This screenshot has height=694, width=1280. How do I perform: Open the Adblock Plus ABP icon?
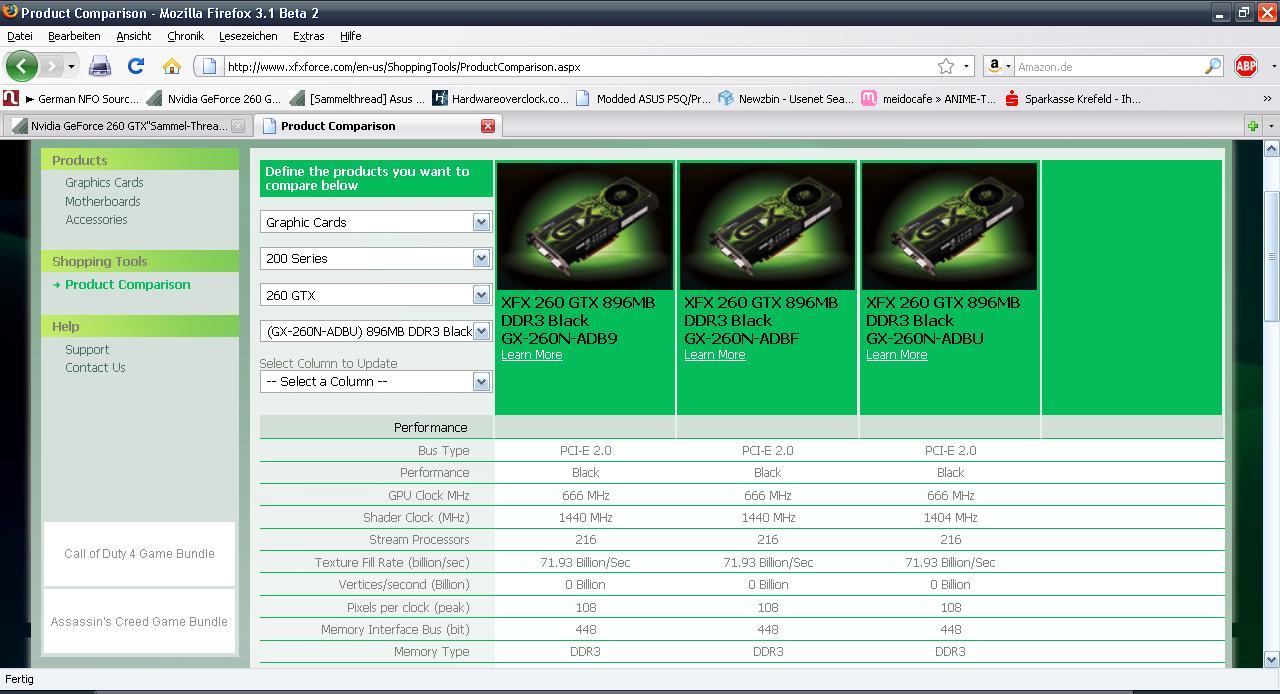pyautogui.click(x=1246, y=66)
